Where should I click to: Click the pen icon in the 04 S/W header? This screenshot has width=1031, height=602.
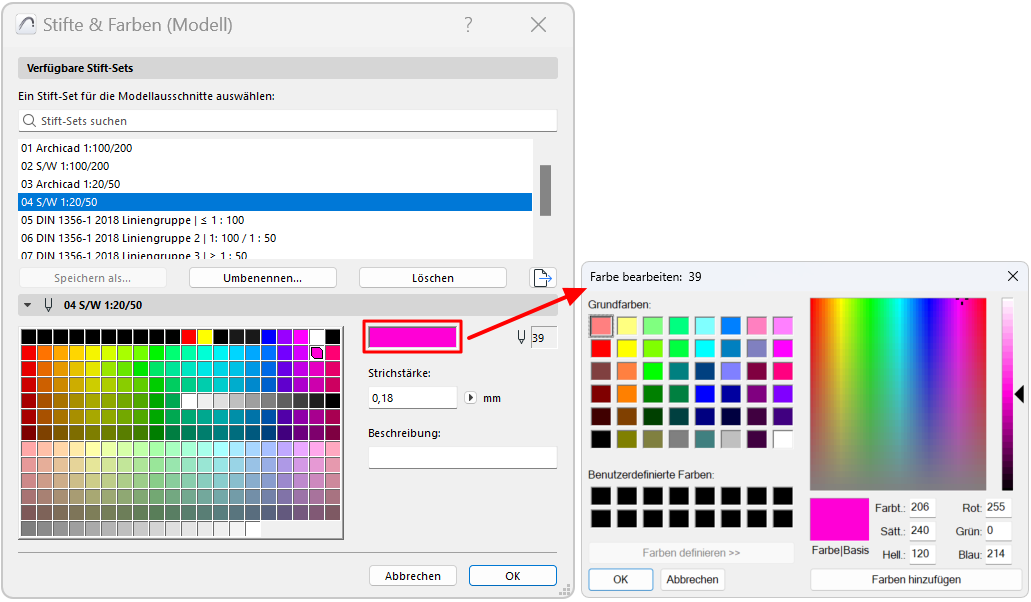click(48, 303)
